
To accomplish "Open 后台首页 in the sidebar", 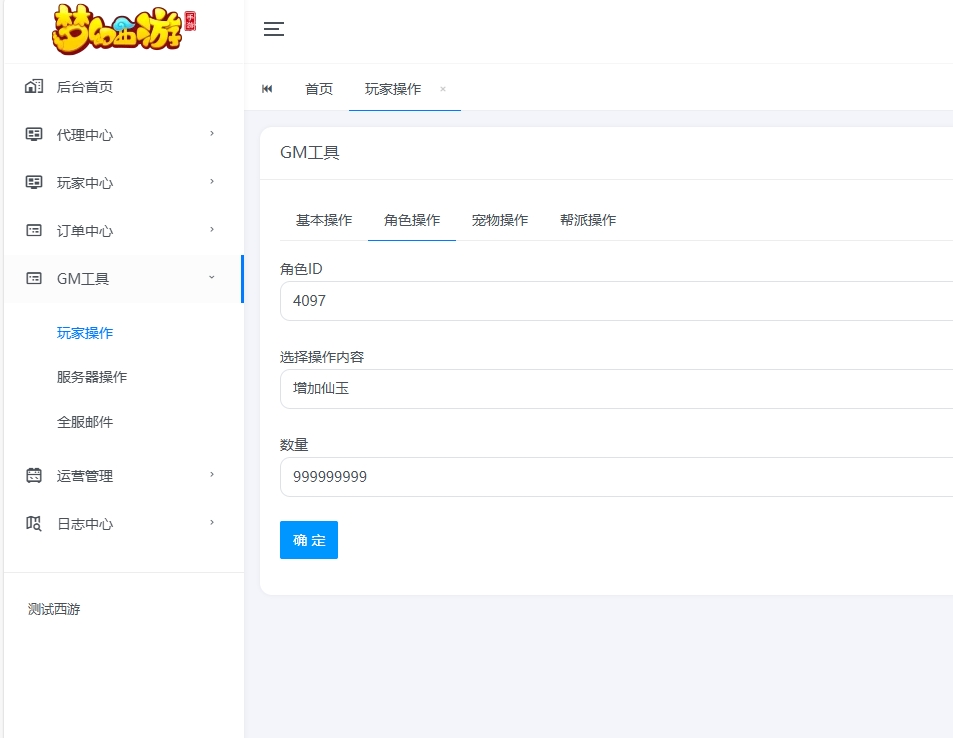I will click(123, 87).
